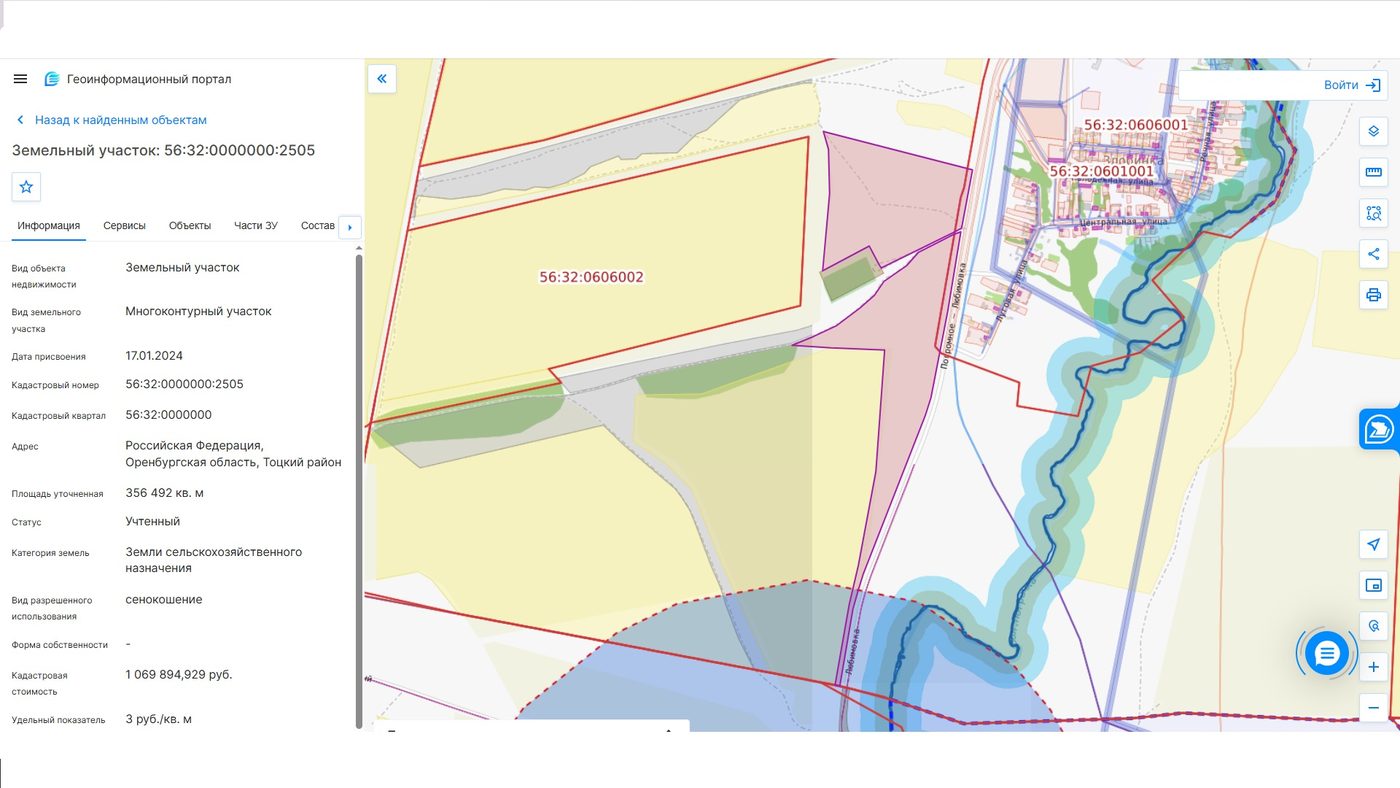Screen dimensions: 1400x788
Task: Select the Объекты tab
Action: (190, 226)
